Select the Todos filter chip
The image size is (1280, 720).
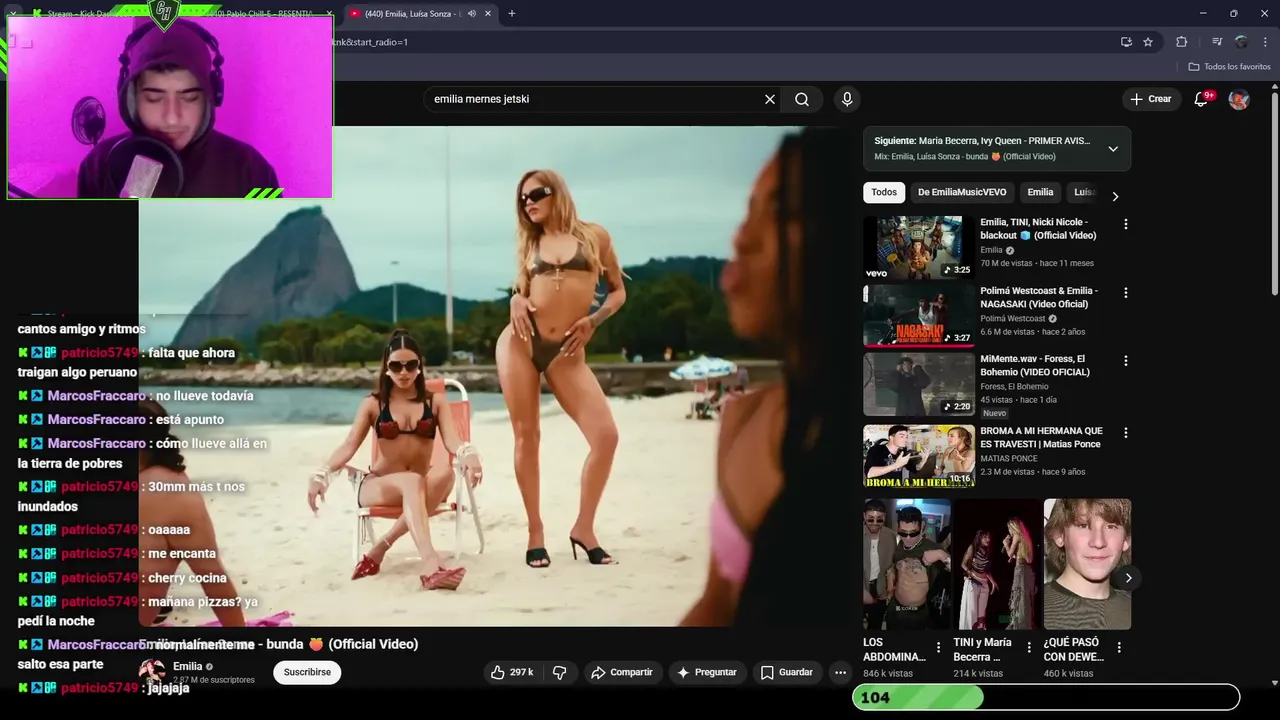click(884, 192)
